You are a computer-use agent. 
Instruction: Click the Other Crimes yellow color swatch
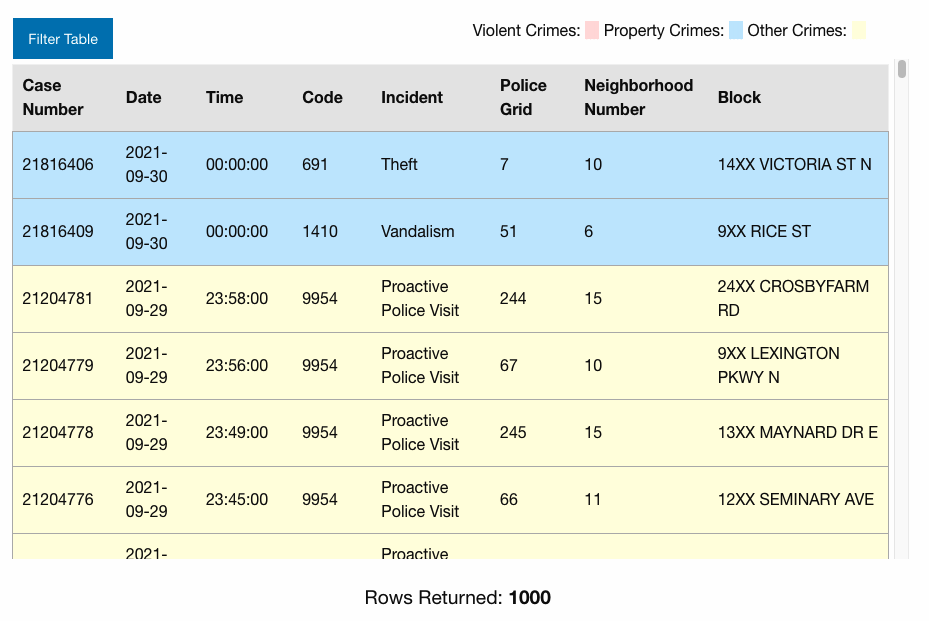point(858,31)
